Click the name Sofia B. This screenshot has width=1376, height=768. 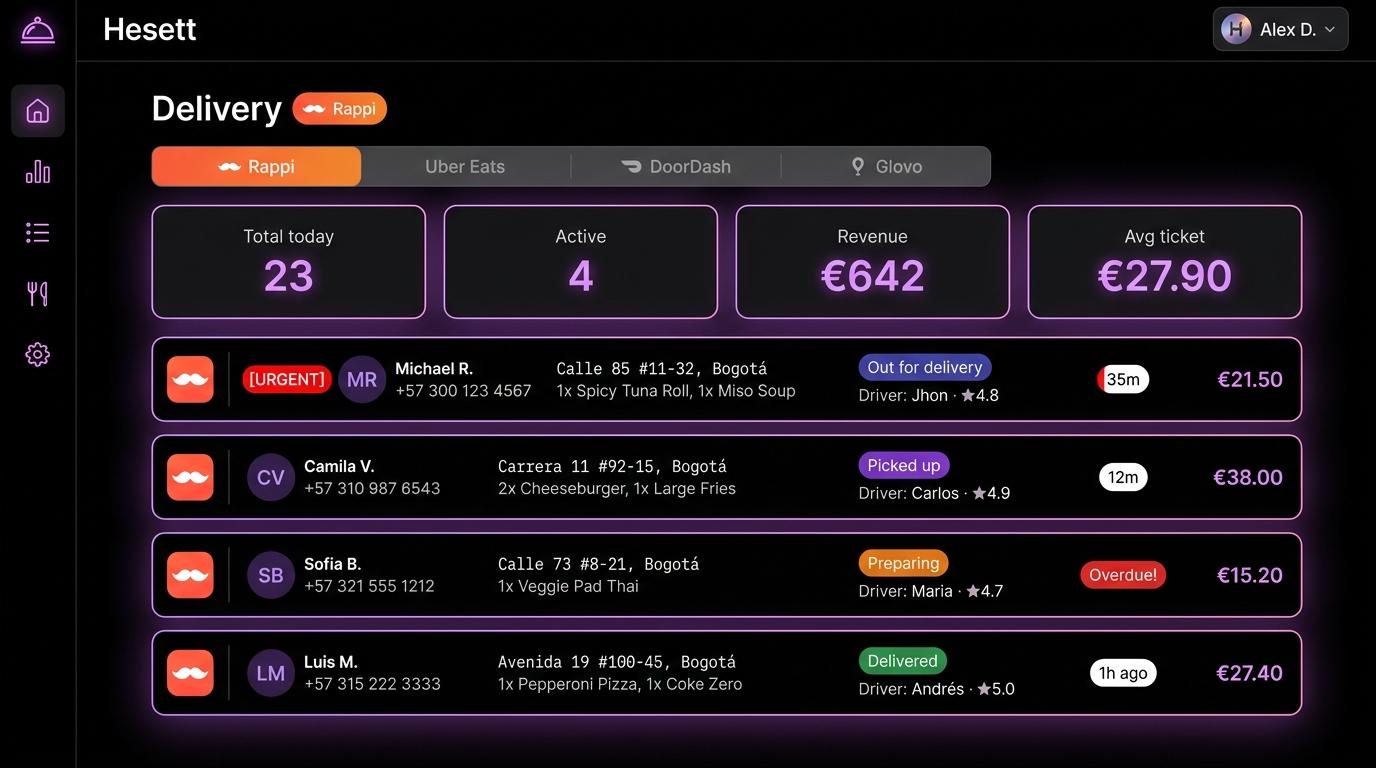point(333,565)
